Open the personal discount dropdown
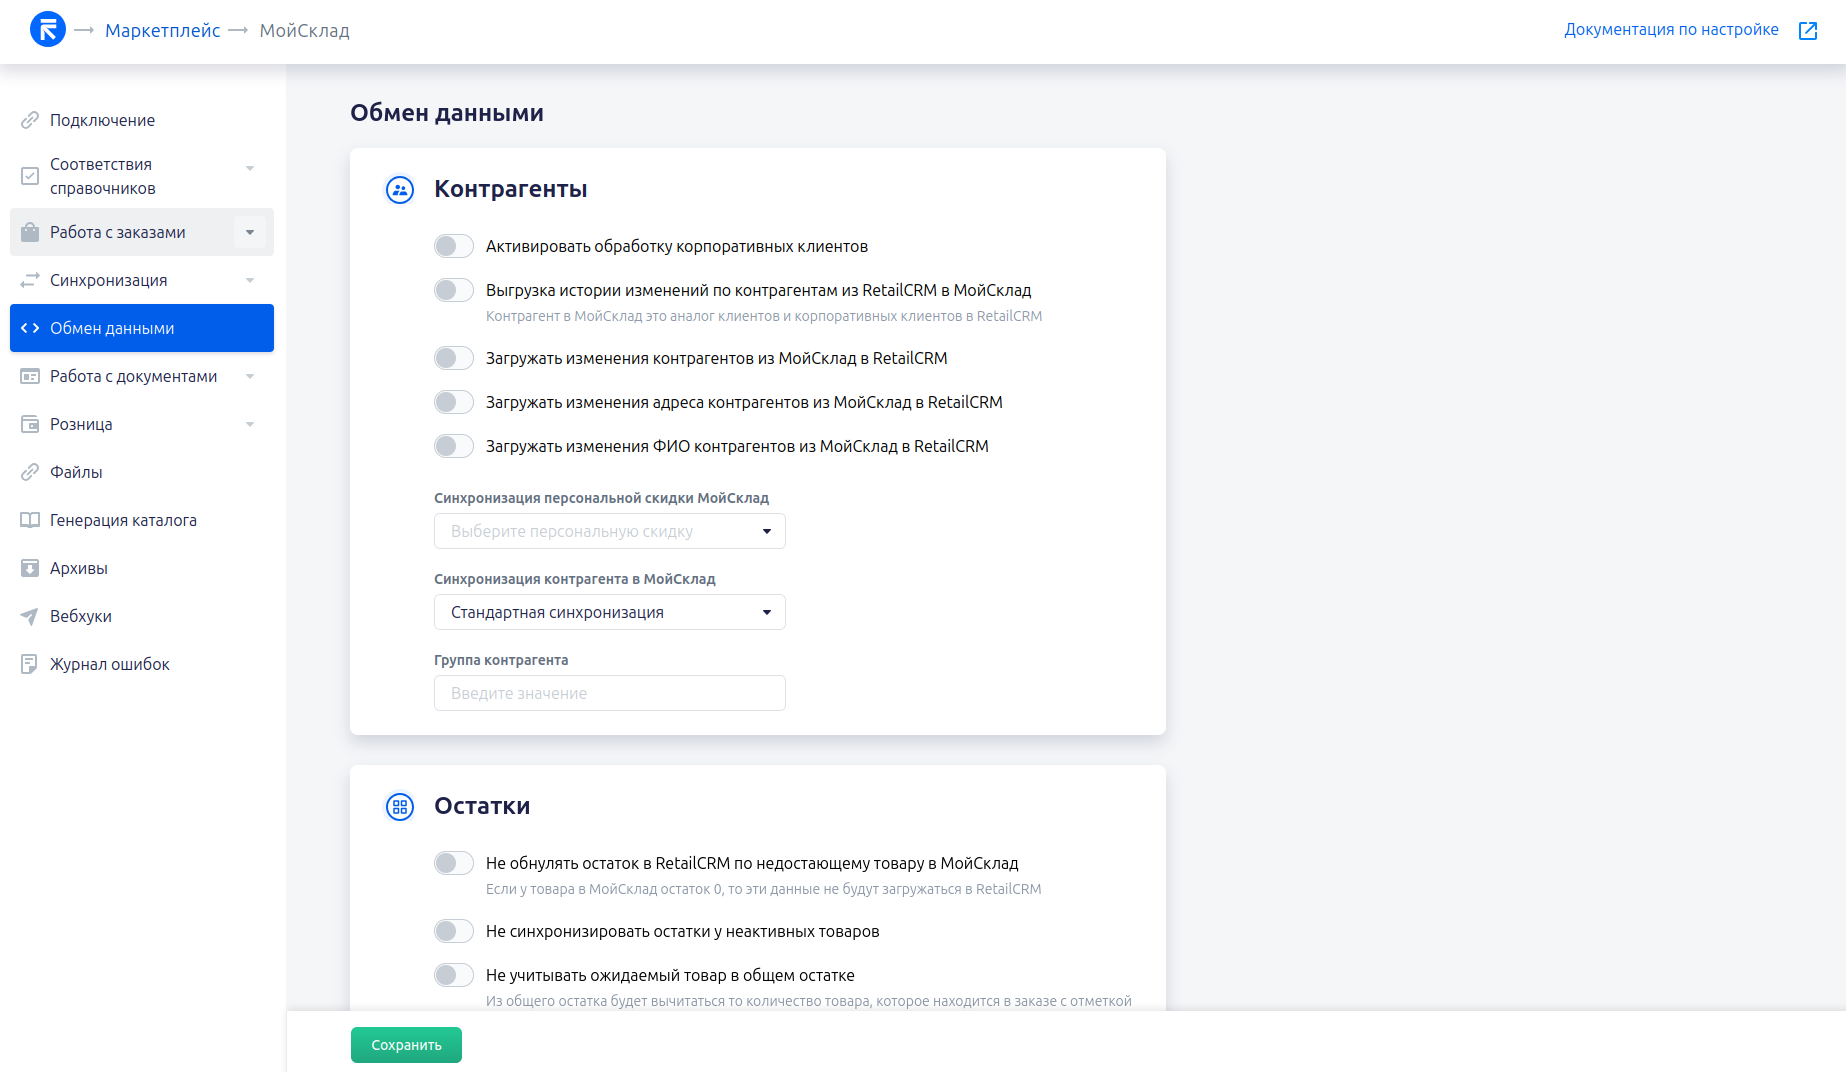Viewport: 1846px width, 1072px height. tap(609, 531)
